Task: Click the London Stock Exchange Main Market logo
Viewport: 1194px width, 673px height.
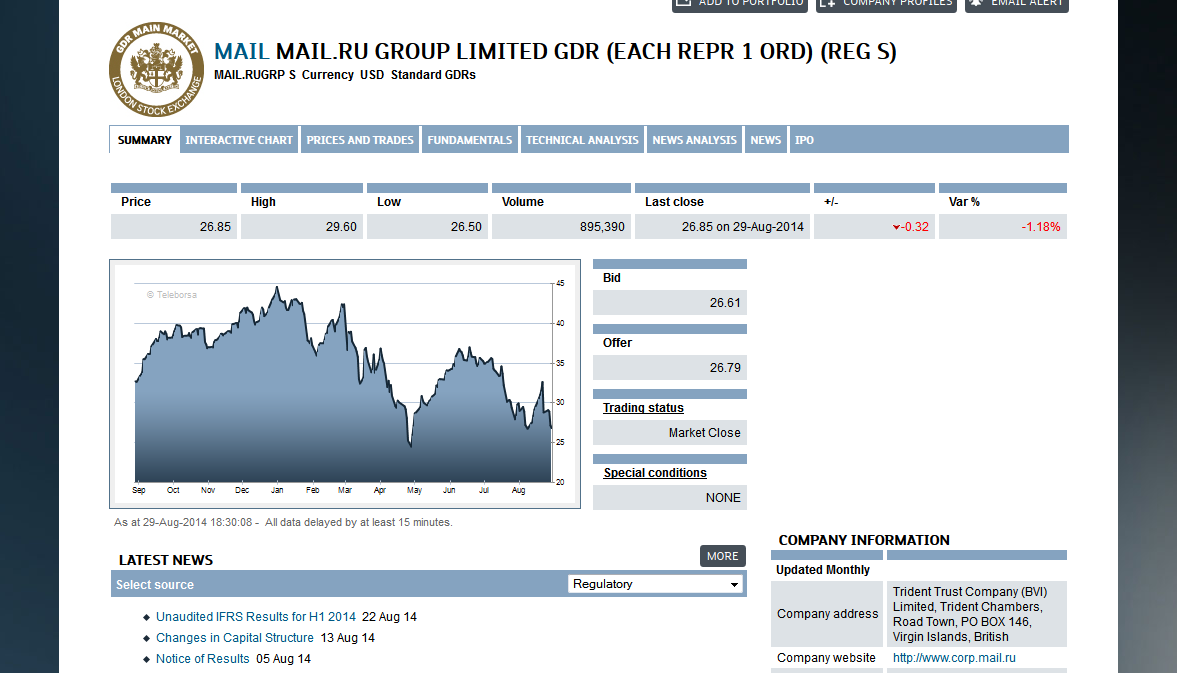Action: [x=156, y=69]
